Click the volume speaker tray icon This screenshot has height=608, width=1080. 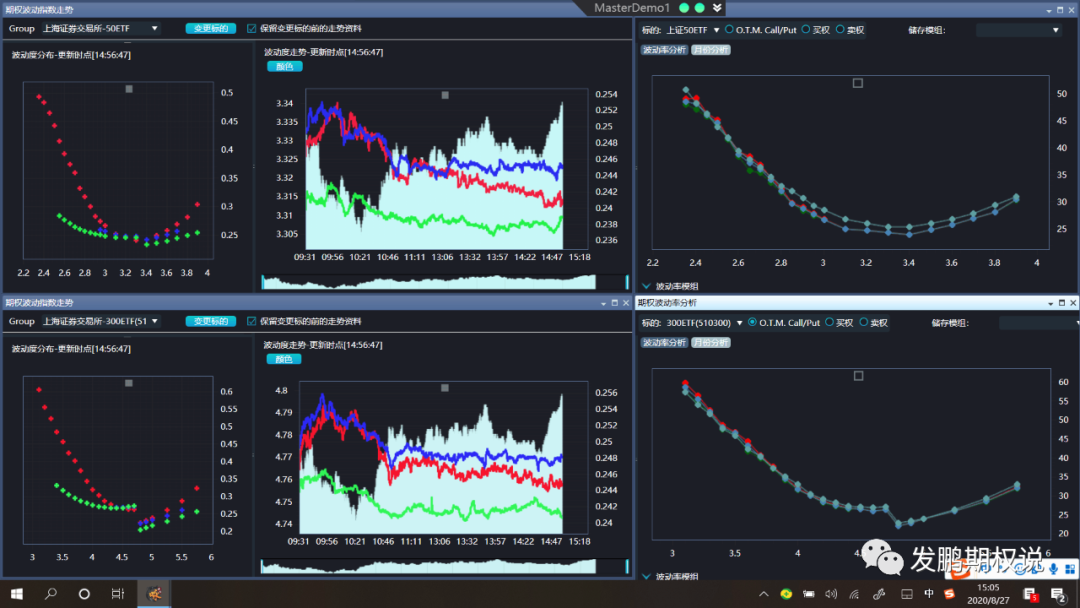(831, 594)
